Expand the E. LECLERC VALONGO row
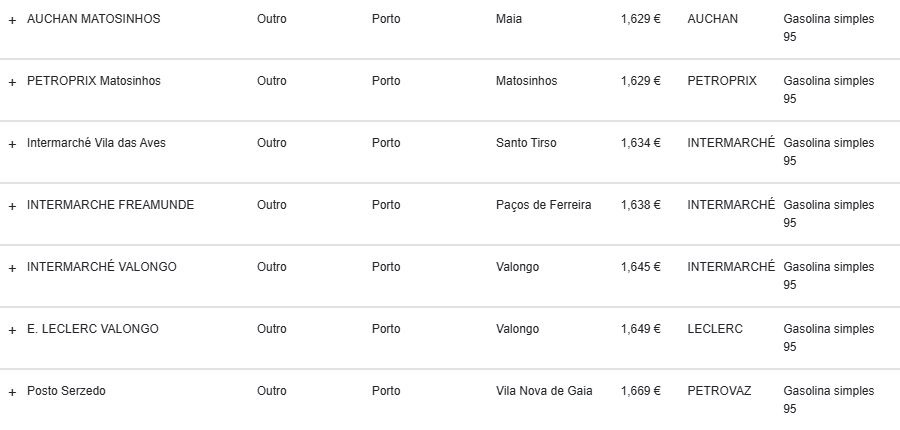The height and width of the screenshot is (430, 900). 12,330
